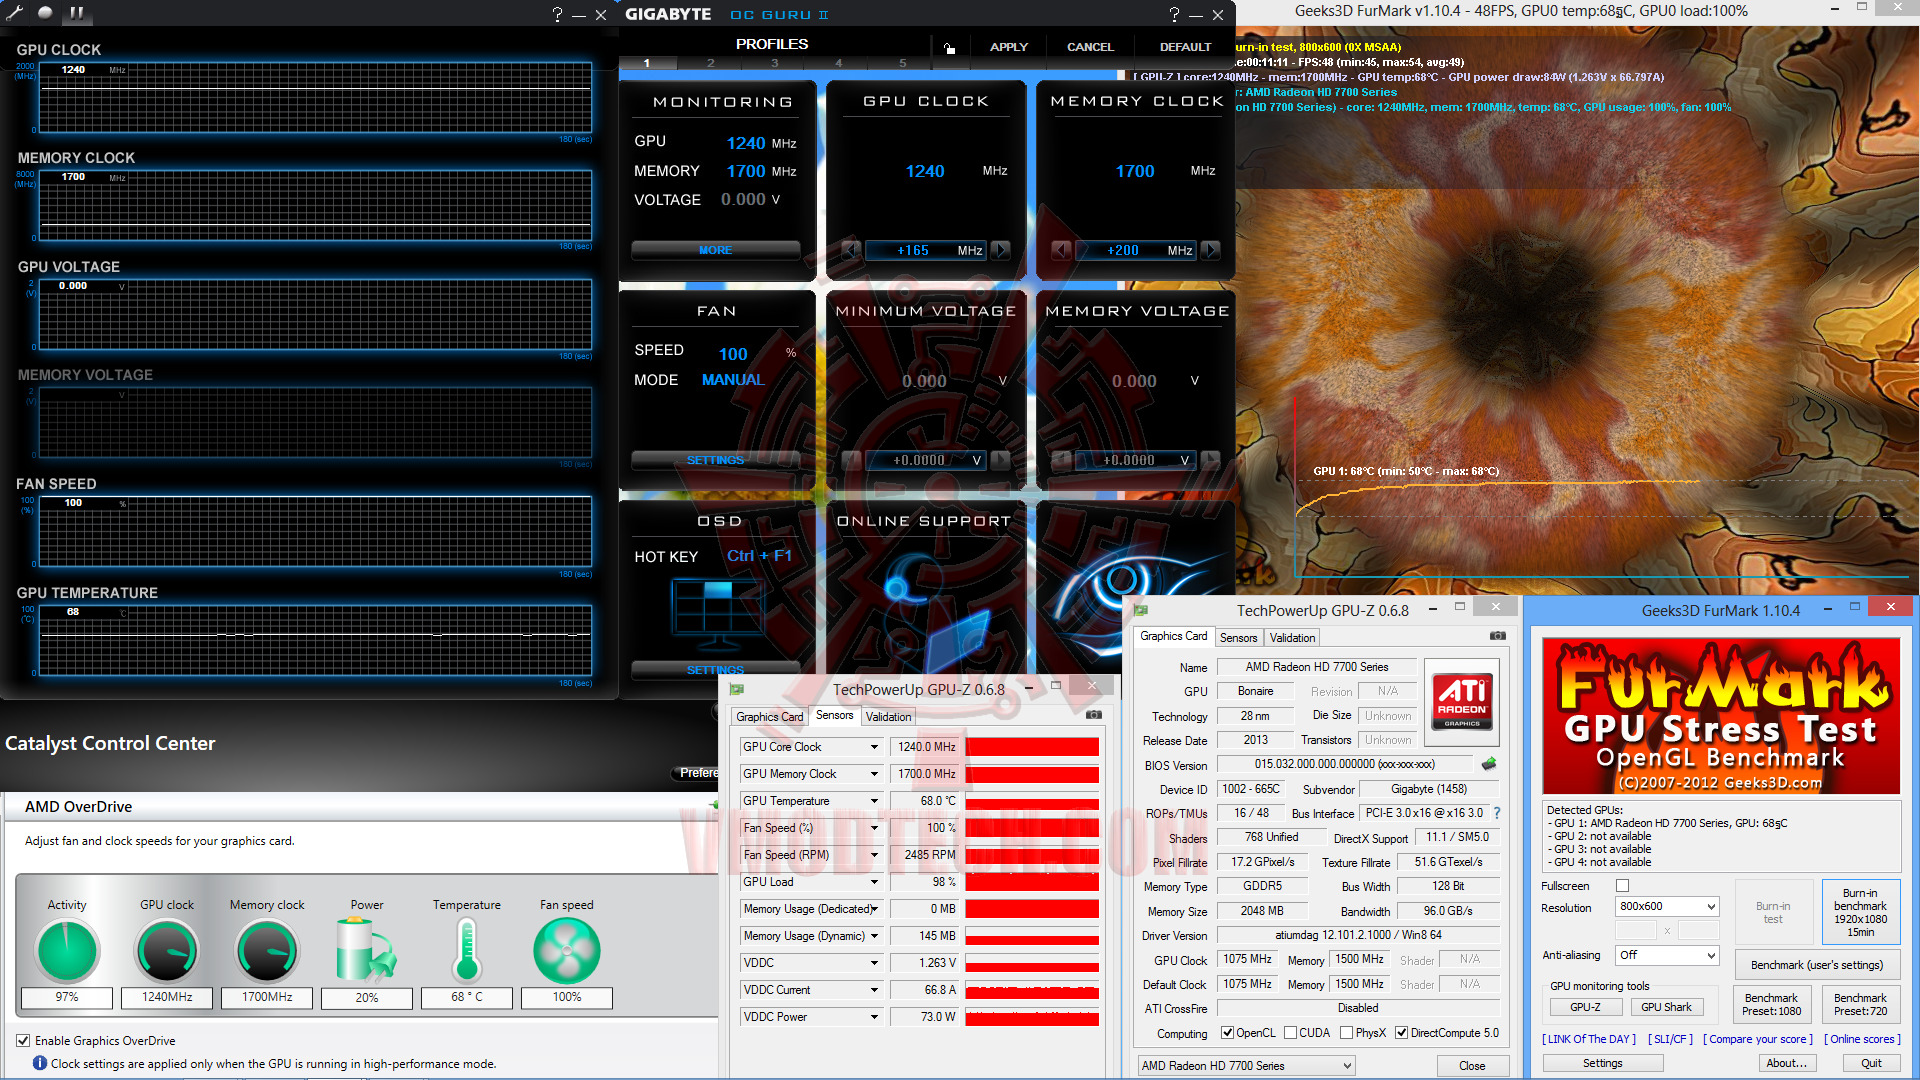Open the wrench settings icon top-left
This screenshot has width=1920, height=1080.
(x=14, y=14)
